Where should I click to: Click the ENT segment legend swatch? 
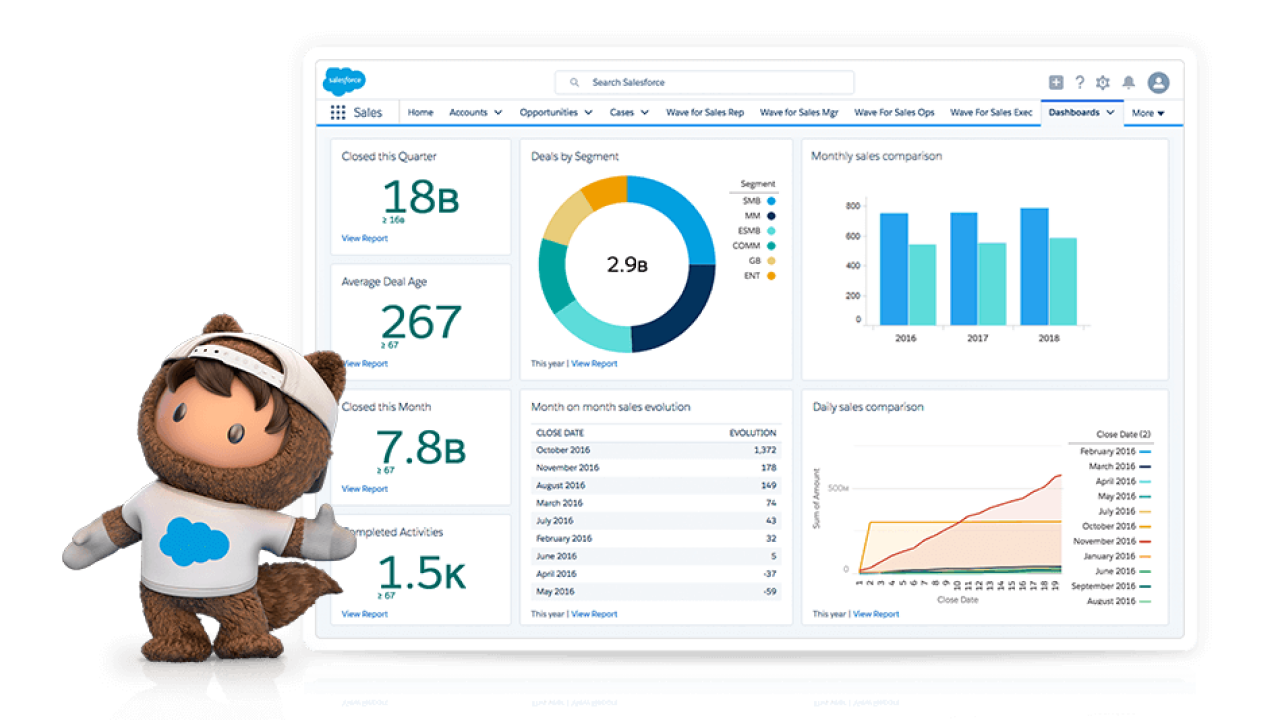click(x=771, y=276)
